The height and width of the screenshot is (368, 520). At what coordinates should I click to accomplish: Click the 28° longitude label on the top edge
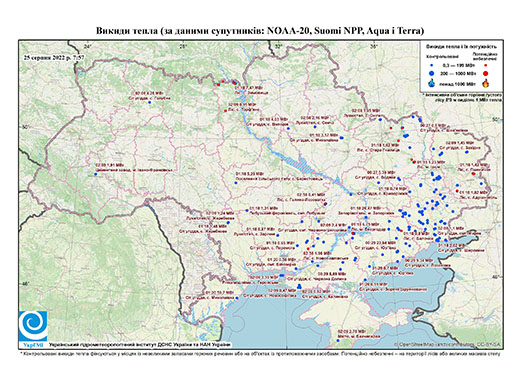[183, 46]
